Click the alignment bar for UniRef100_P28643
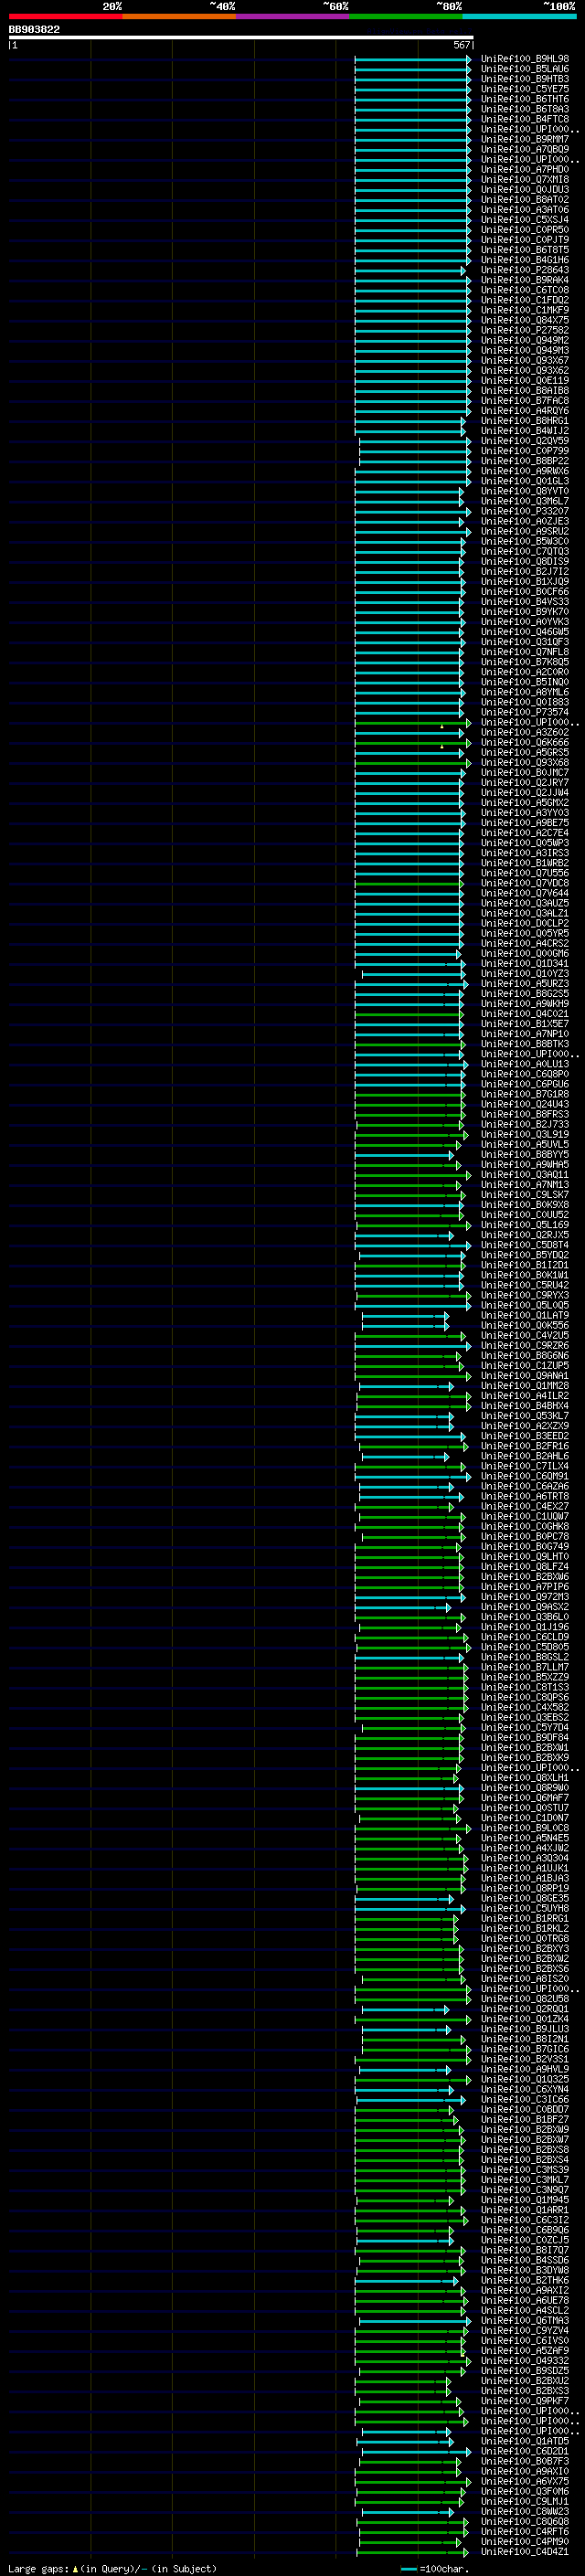 (410, 270)
